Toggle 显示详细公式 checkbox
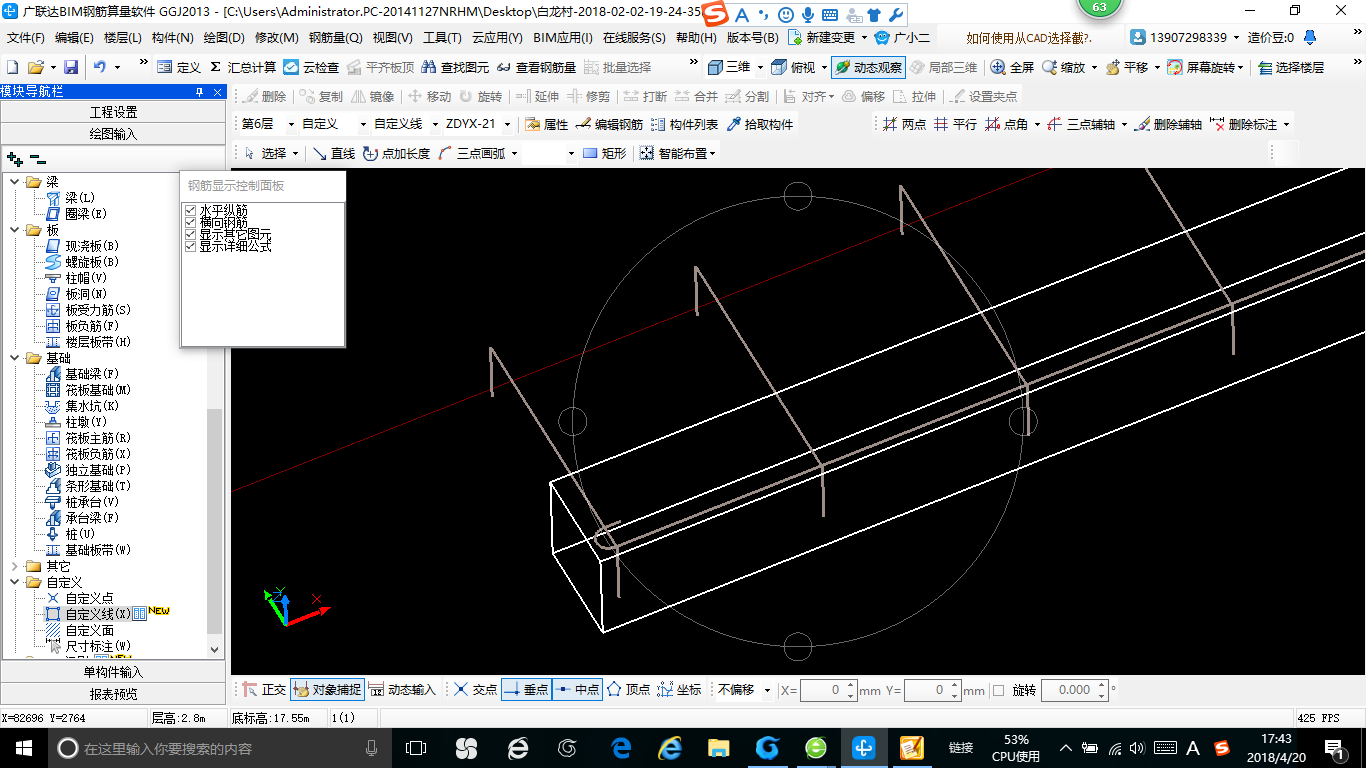Viewport: 1366px width, 768px height. point(191,246)
